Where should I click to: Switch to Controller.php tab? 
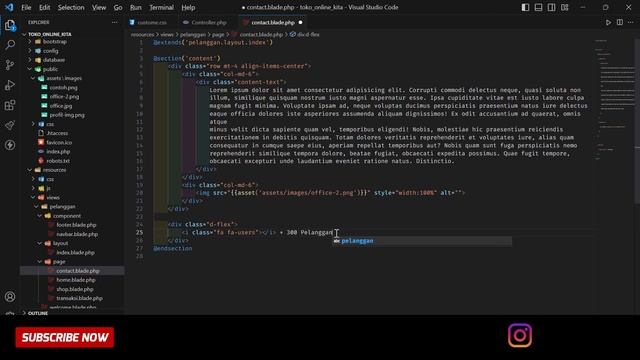click(x=209, y=22)
